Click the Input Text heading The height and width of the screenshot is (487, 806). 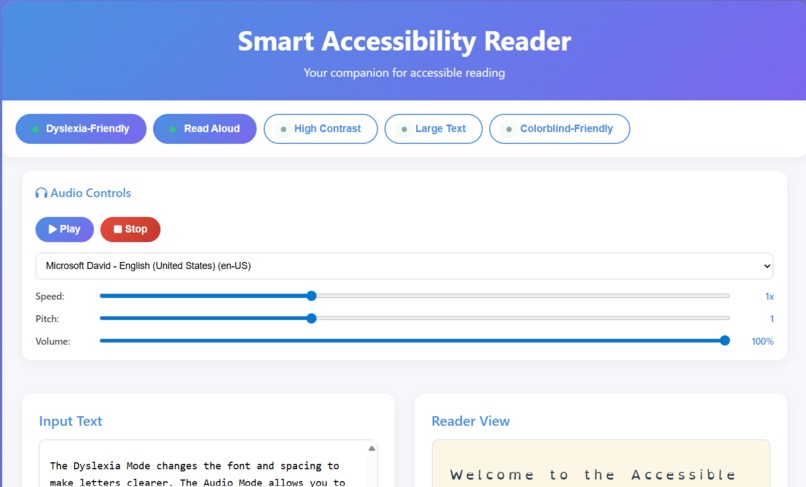click(x=70, y=421)
